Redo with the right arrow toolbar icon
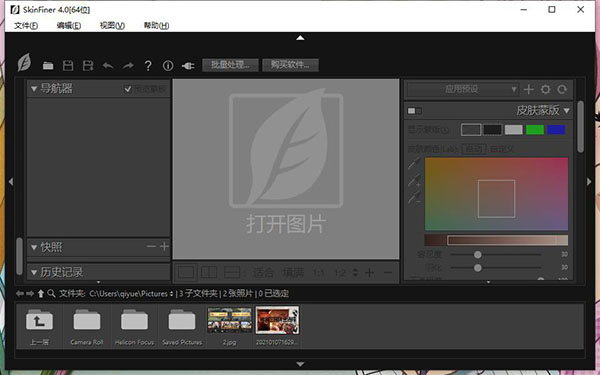This screenshot has height=375, width=600. point(128,66)
